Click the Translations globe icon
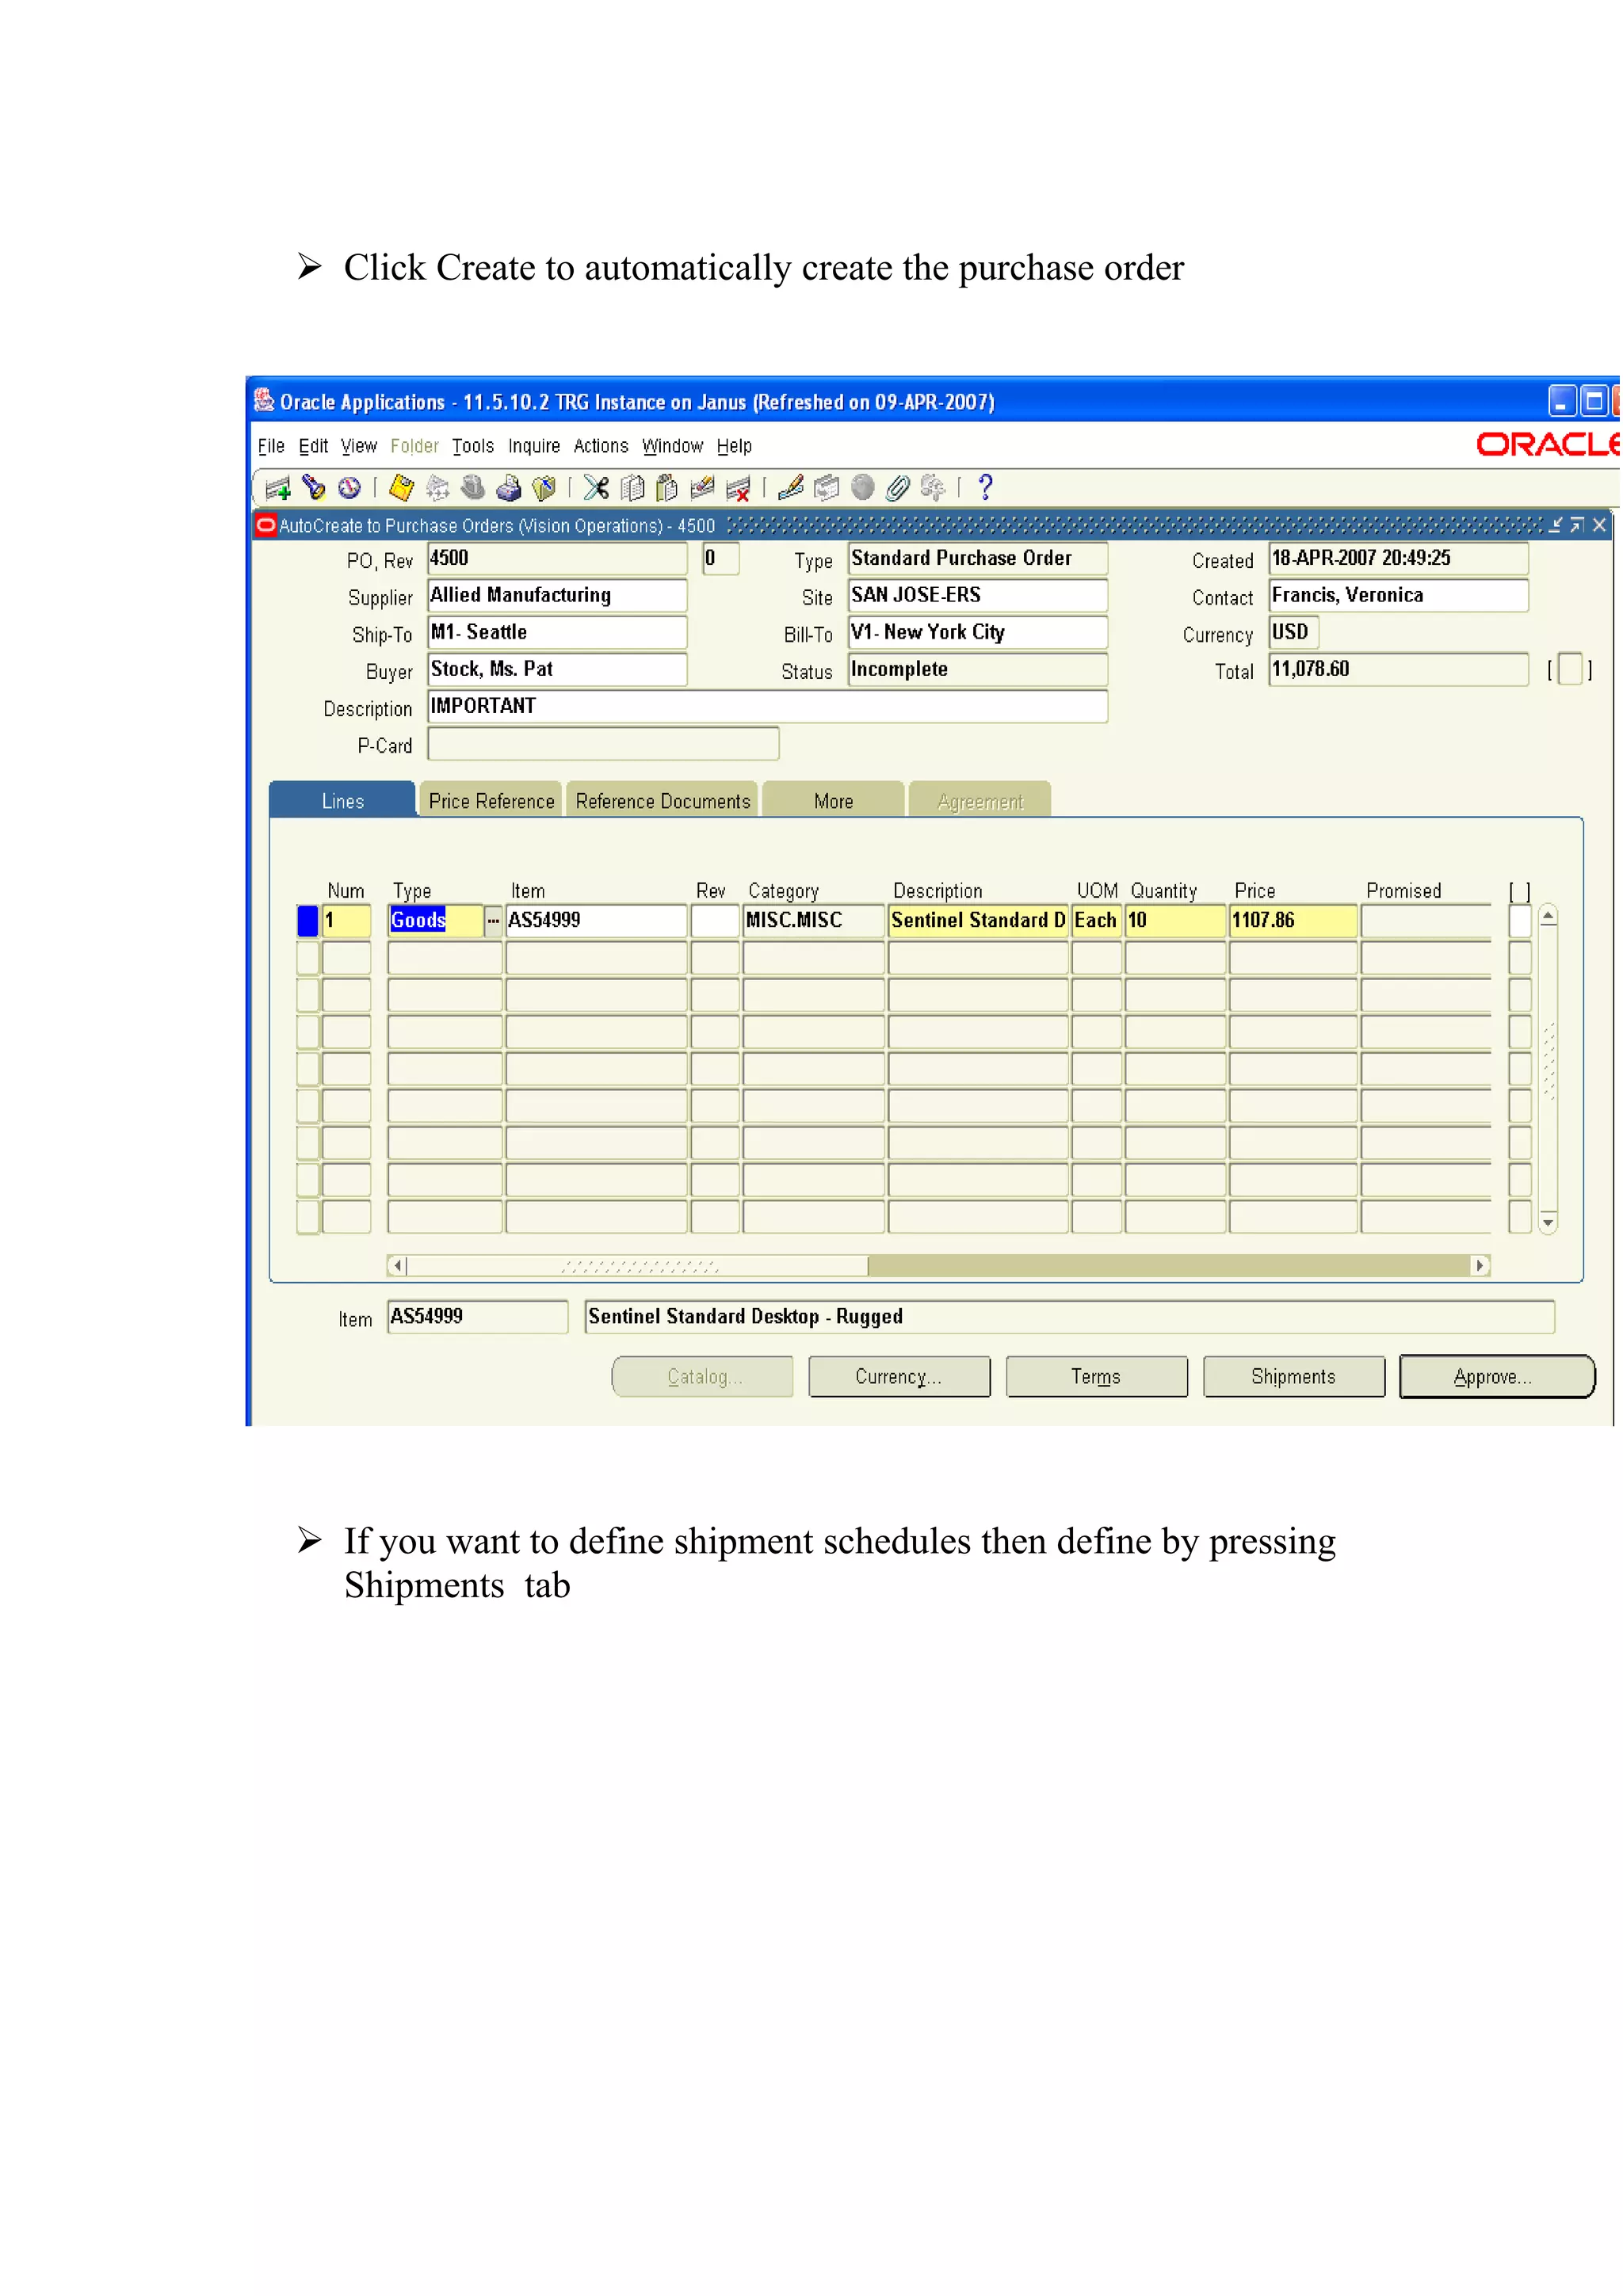 862,488
